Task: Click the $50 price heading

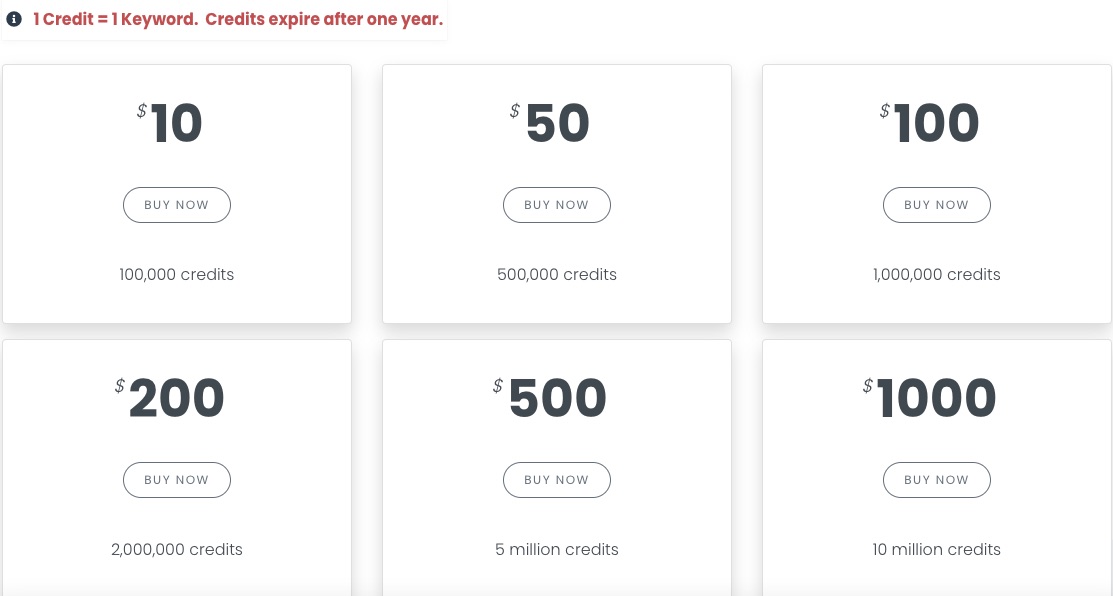Action: coord(550,123)
